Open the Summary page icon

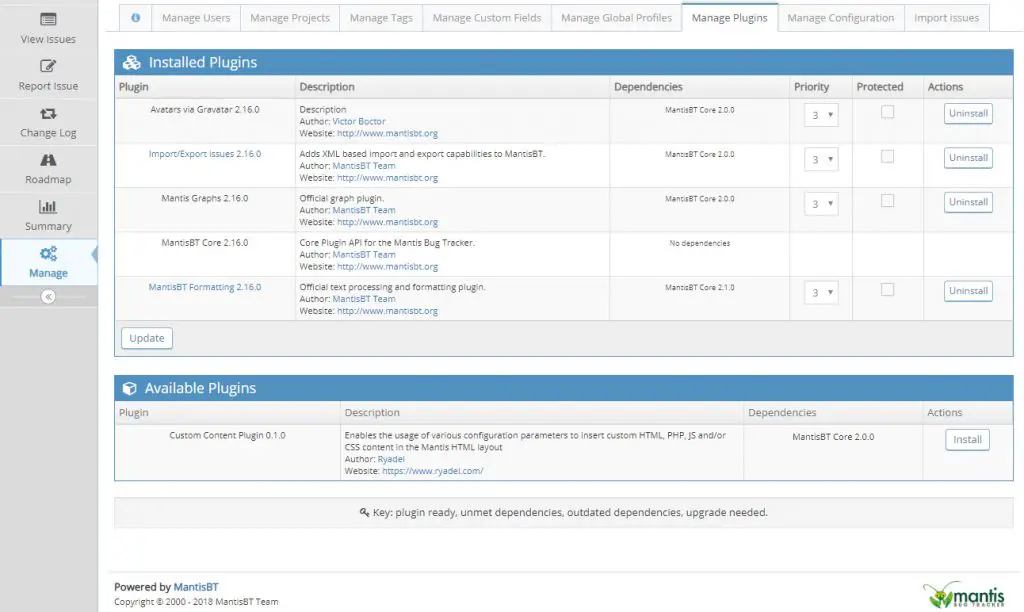point(47,205)
